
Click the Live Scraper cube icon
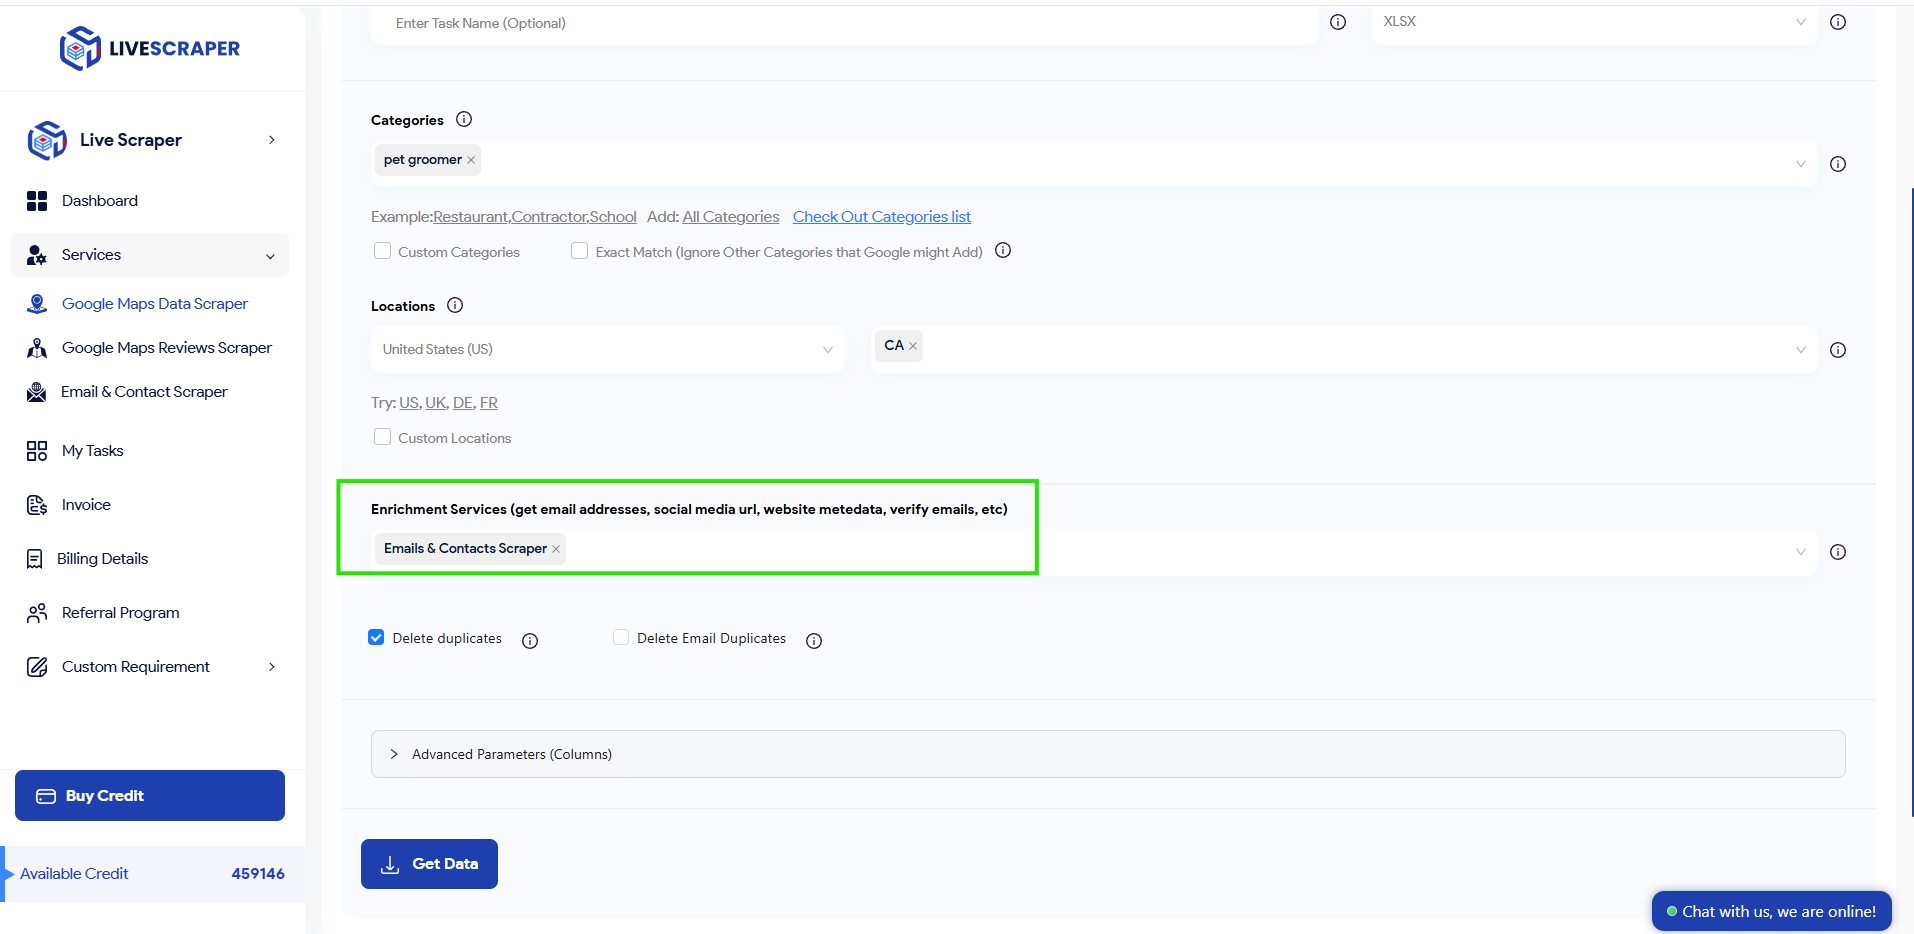pos(47,140)
